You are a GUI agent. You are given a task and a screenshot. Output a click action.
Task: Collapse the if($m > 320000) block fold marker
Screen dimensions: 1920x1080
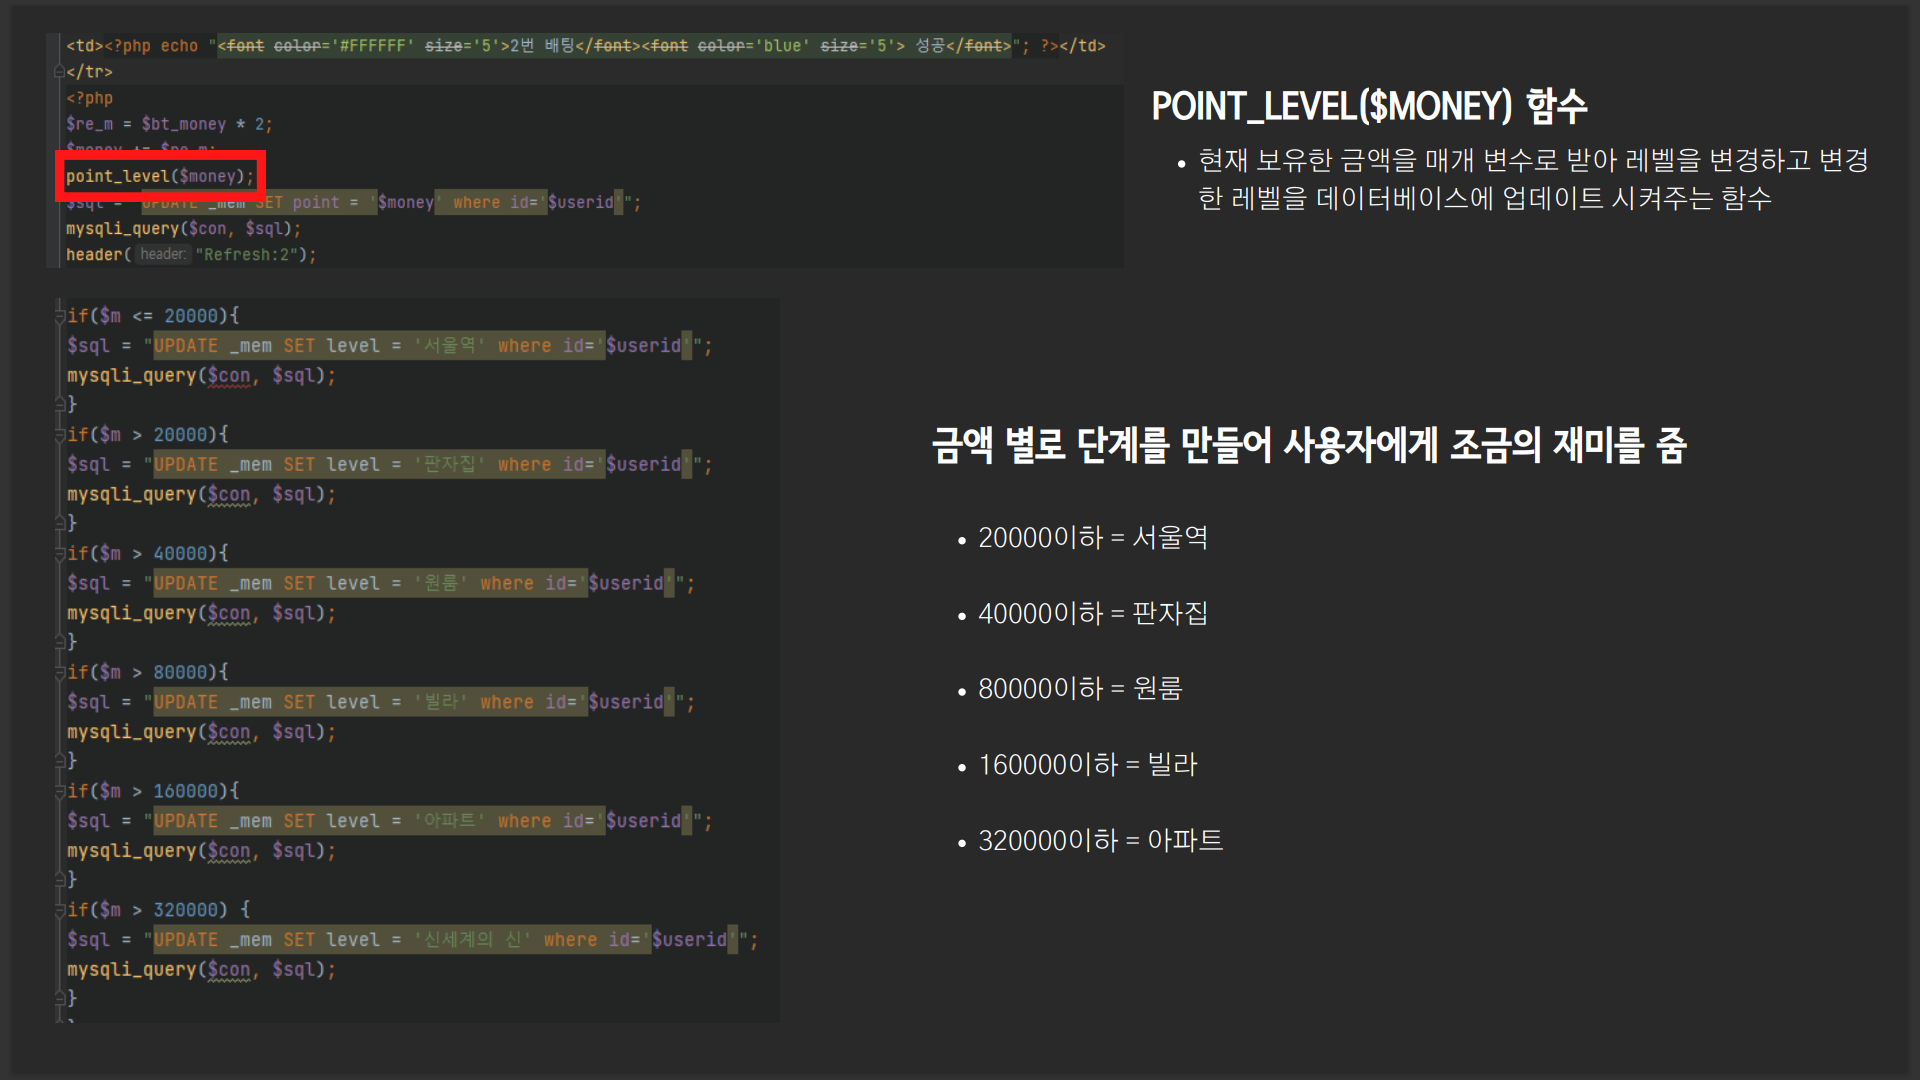tap(60, 910)
